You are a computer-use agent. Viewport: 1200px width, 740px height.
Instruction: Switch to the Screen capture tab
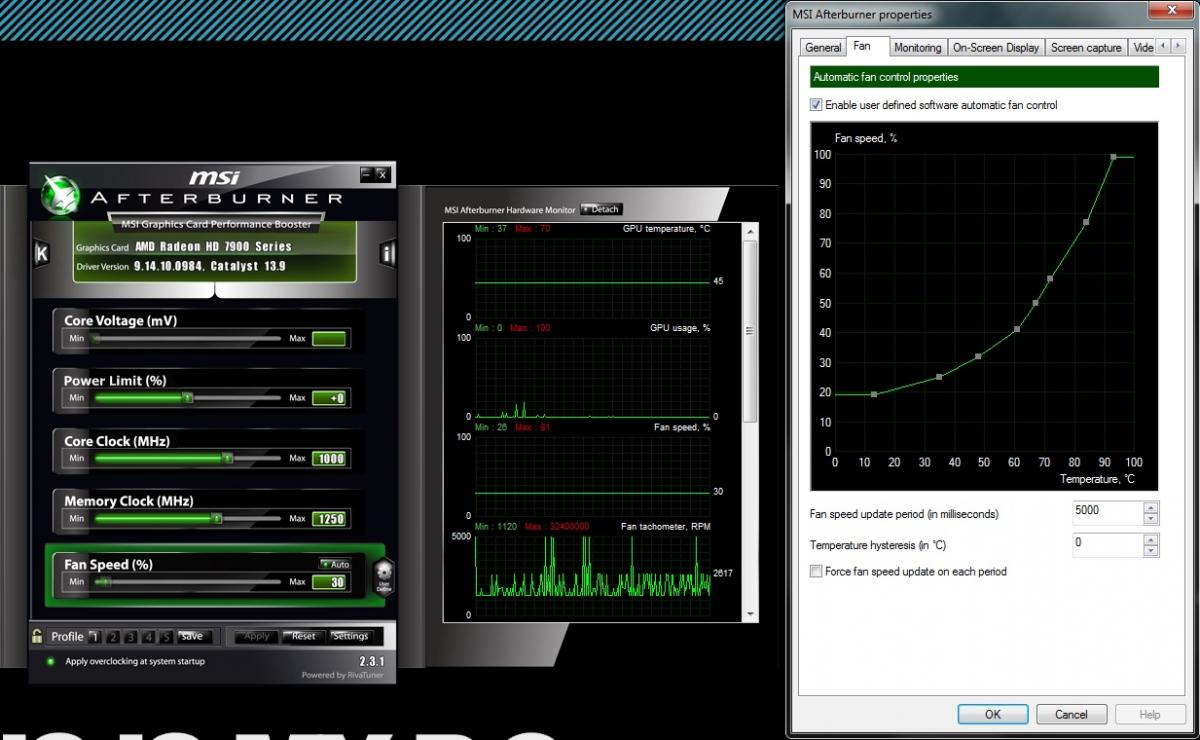[x=1086, y=47]
